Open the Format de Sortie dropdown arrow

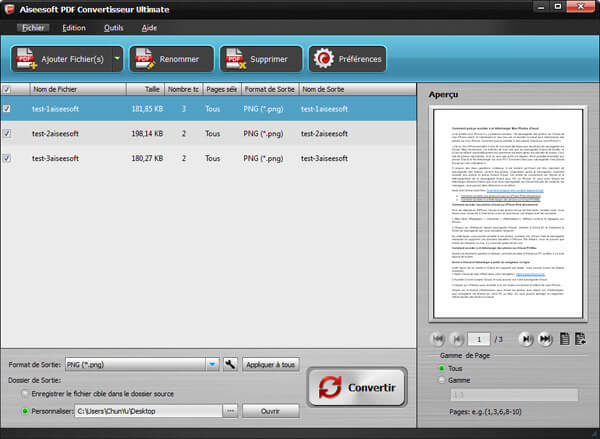pos(212,365)
